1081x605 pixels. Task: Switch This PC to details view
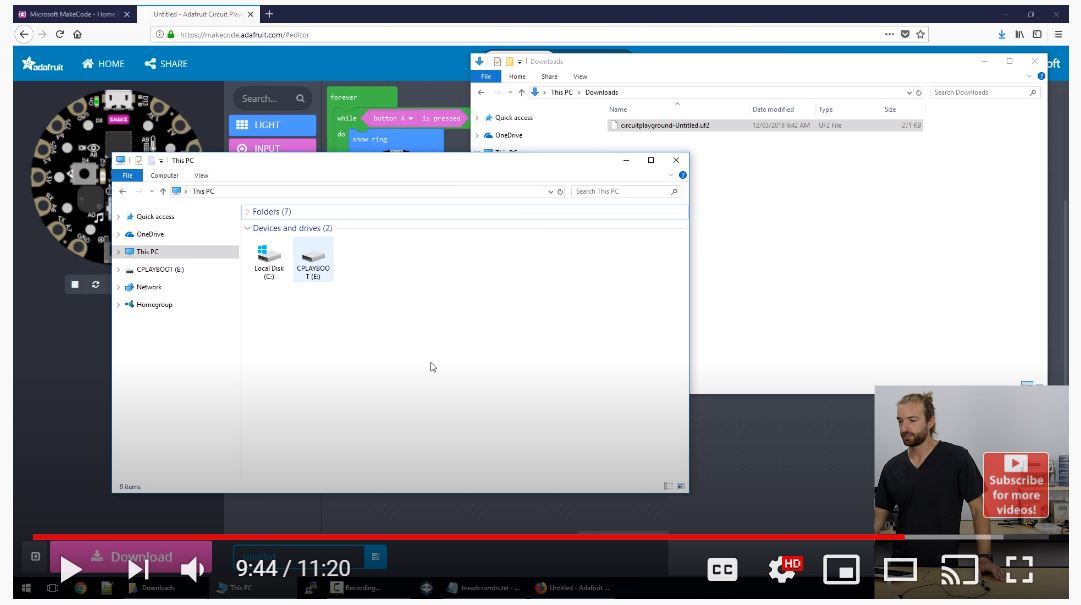tap(668, 486)
